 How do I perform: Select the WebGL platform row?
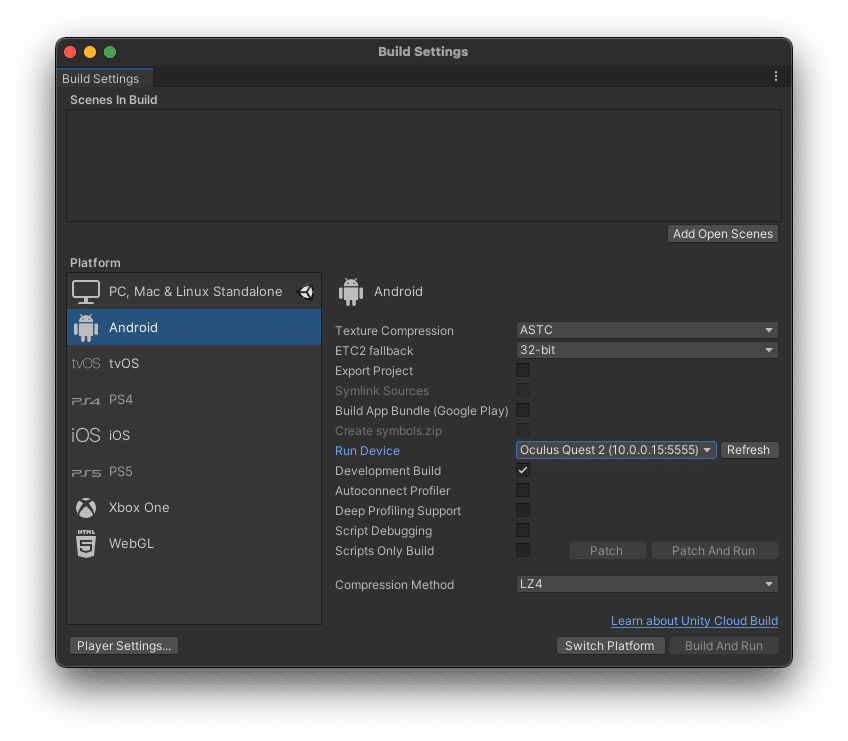pos(194,544)
